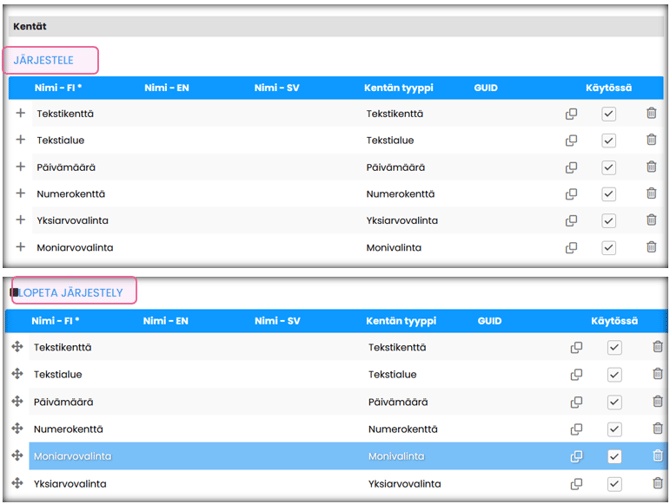Click the copy icon in the plus-icon Moniarvovalinta row

571,247
